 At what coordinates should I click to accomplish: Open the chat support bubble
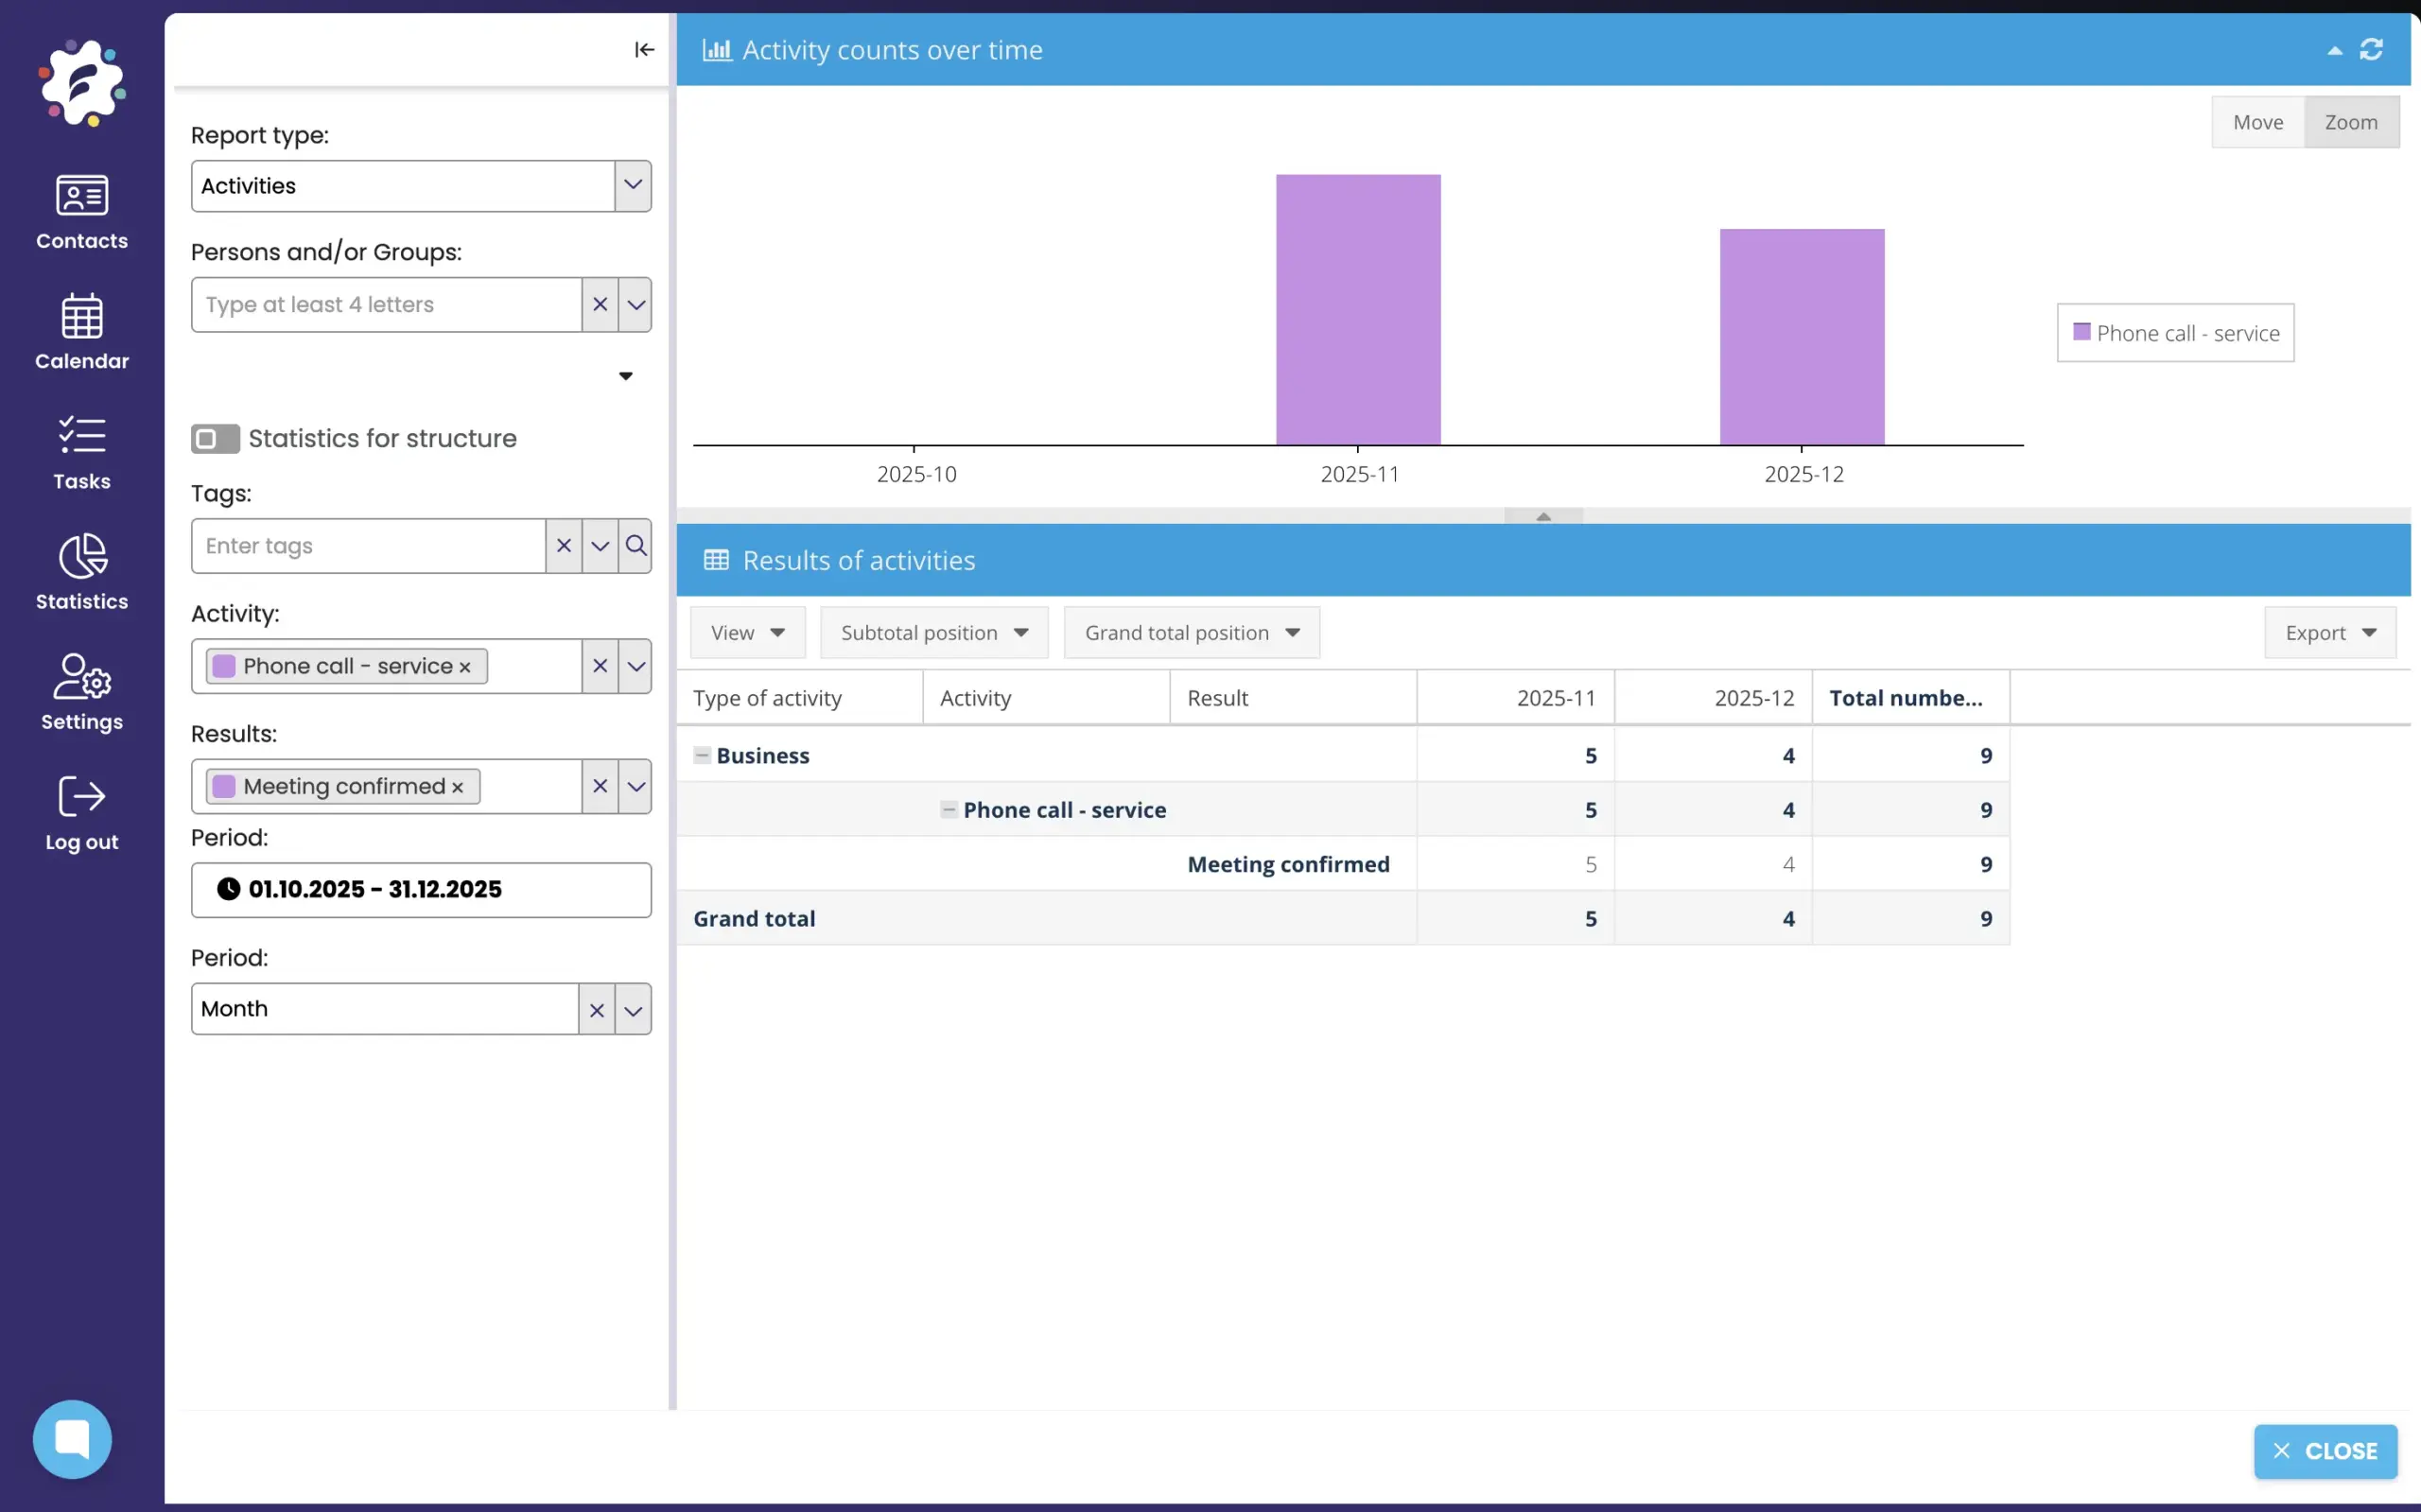point(72,1439)
